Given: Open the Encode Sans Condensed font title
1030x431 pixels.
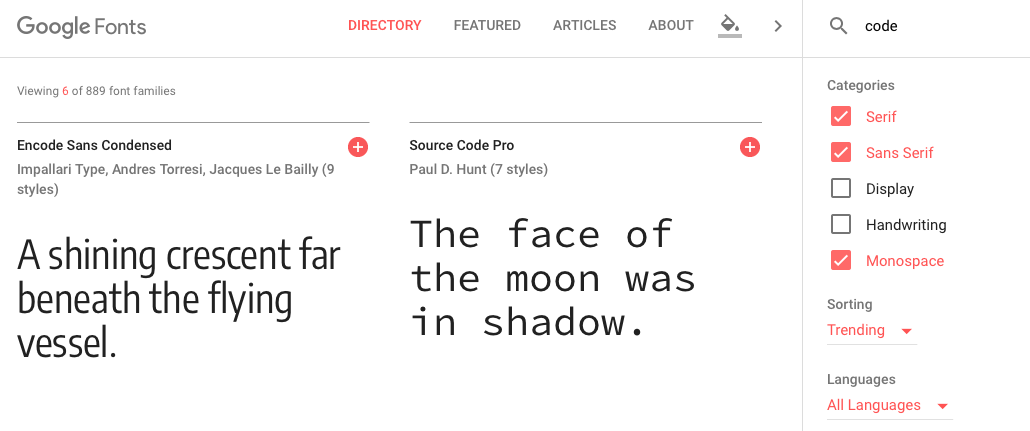Looking at the screenshot, I should click(94, 145).
